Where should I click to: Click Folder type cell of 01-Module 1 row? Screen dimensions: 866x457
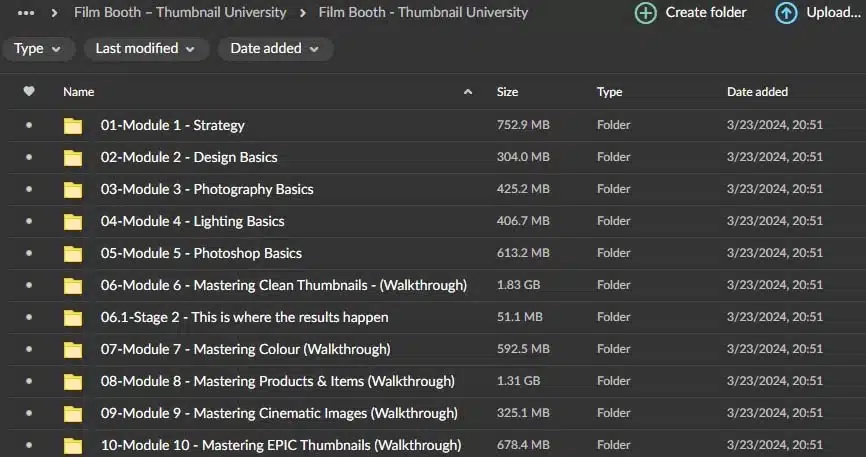click(614, 125)
